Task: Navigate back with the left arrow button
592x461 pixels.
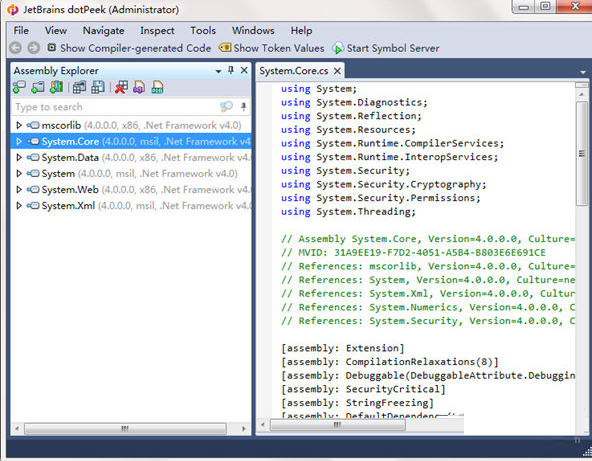Action: click(15, 48)
